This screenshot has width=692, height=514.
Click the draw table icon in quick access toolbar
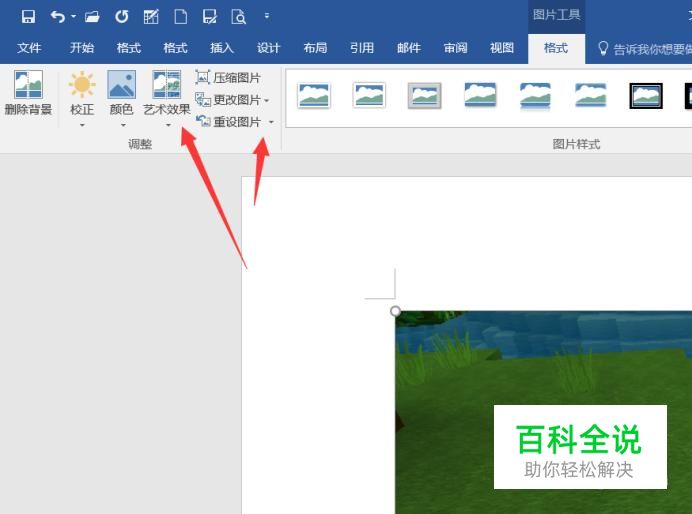pos(151,17)
